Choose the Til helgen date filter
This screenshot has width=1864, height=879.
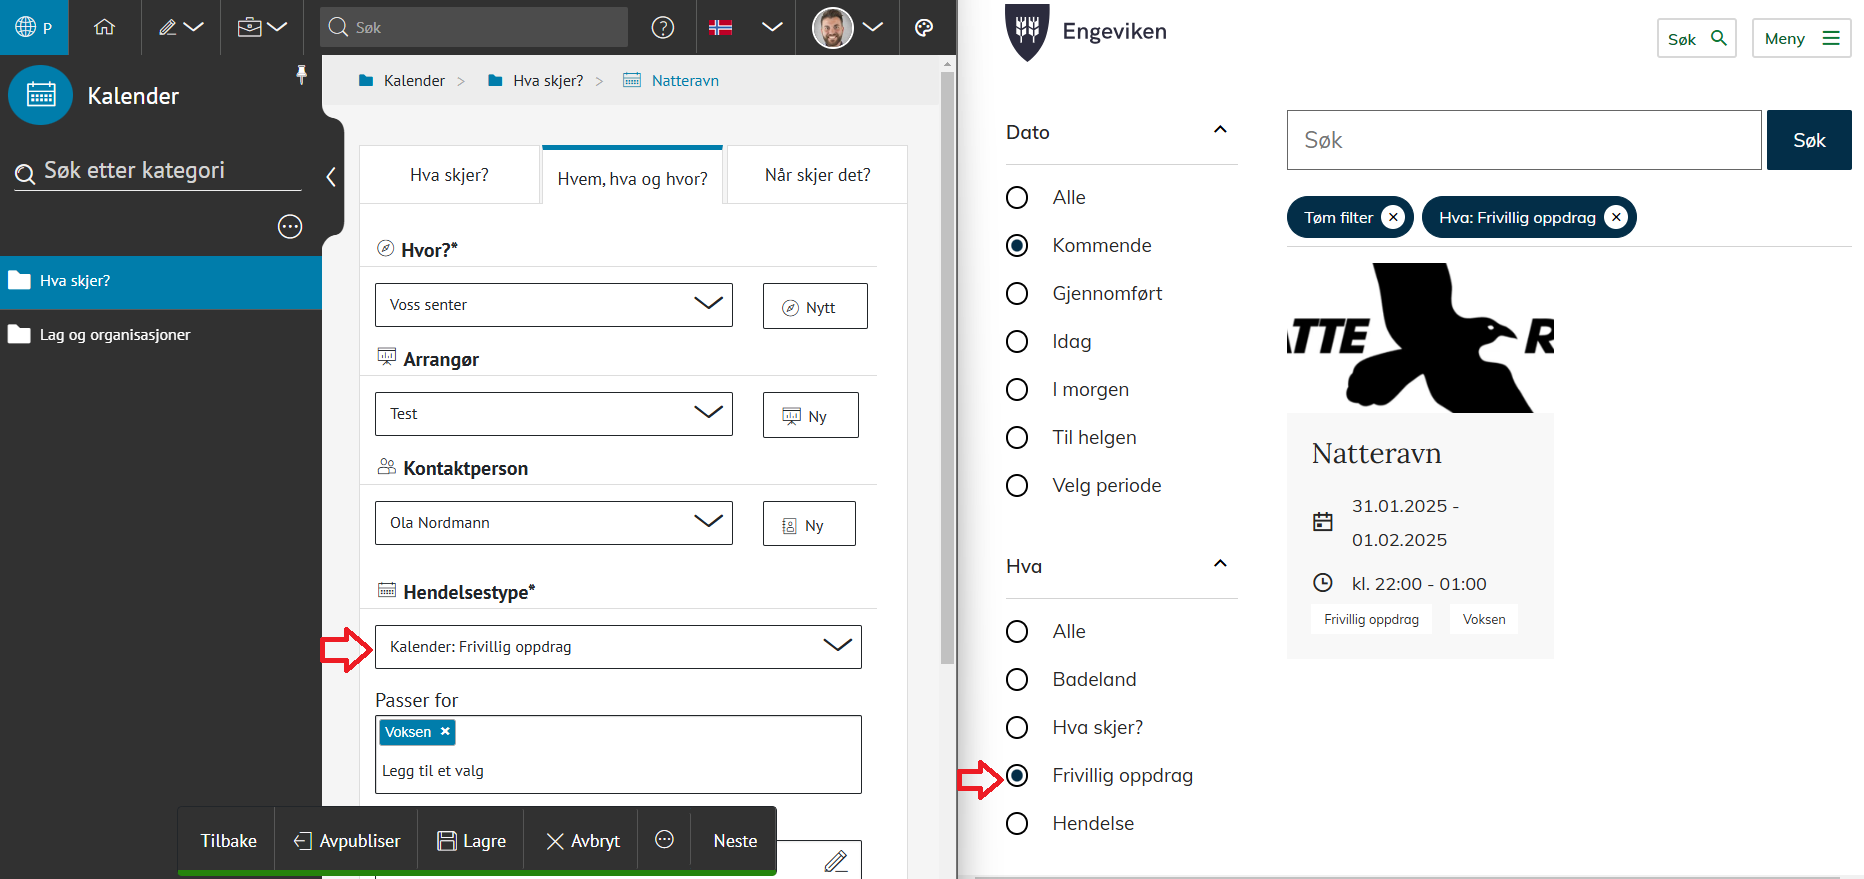[x=1017, y=438]
